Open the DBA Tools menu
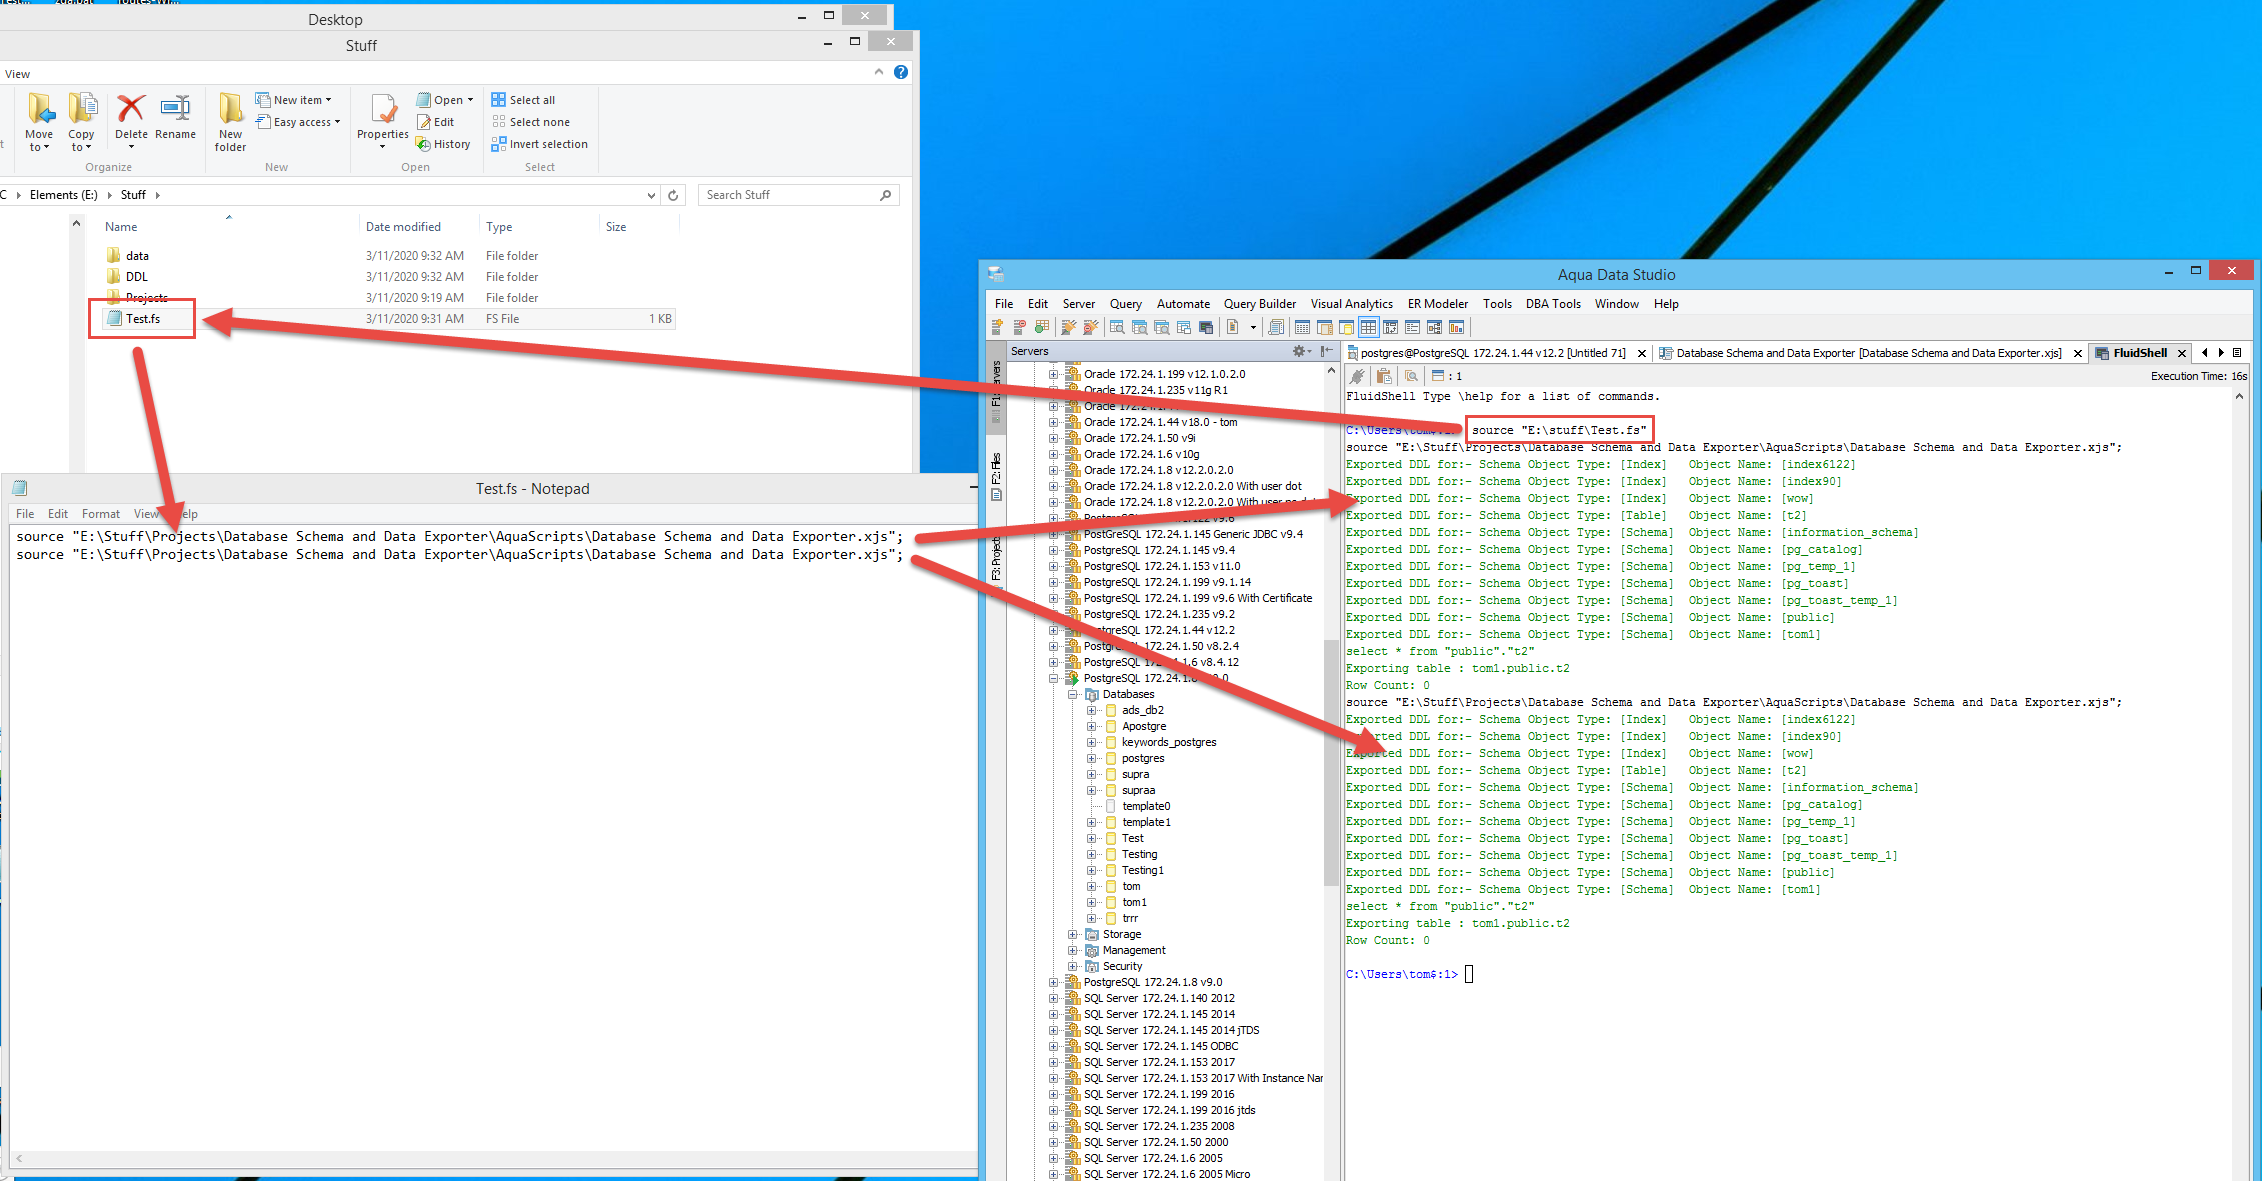The image size is (2262, 1181). click(x=1552, y=304)
